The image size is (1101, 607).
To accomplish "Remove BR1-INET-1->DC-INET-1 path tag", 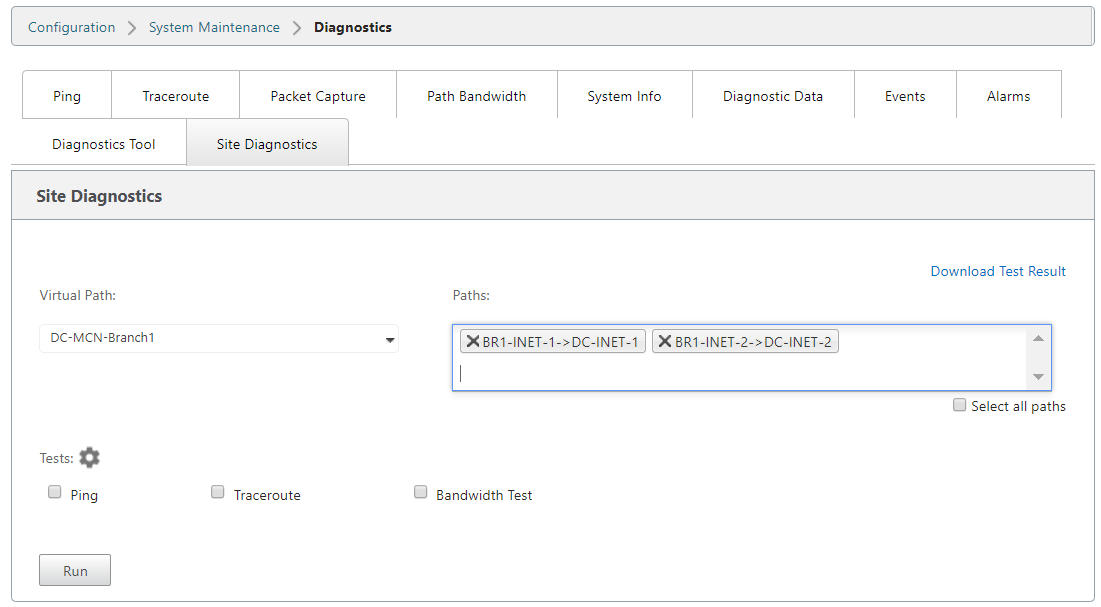I will [473, 342].
